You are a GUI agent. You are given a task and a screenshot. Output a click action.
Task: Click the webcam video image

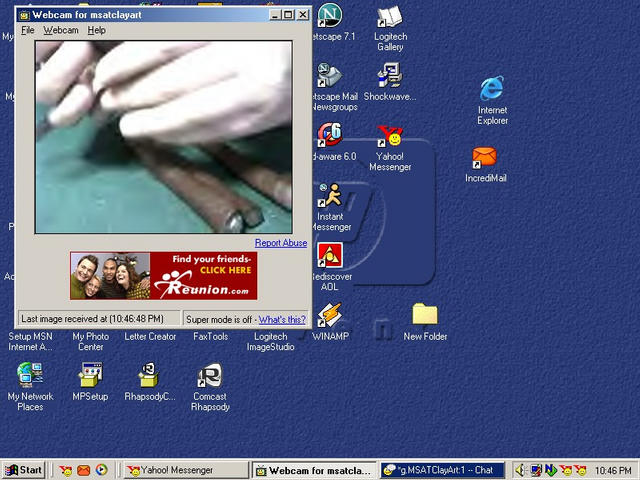coord(164,137)
